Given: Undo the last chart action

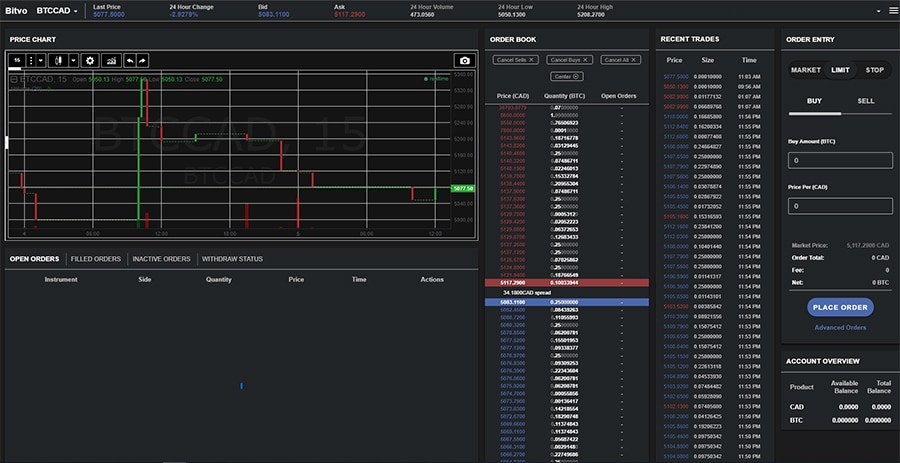Looking at the screenshot, I should [129, 61].
